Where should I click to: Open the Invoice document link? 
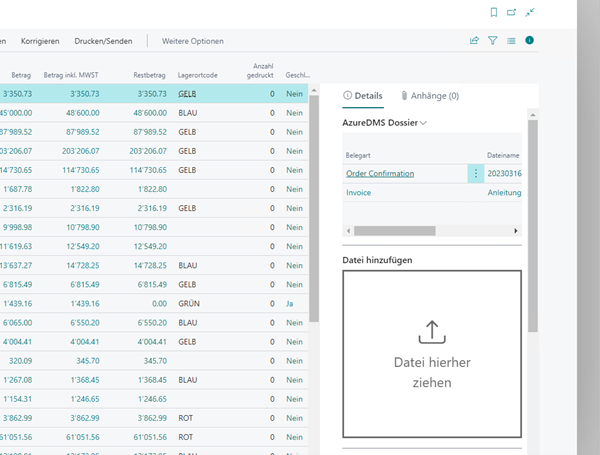pos(358,192)
